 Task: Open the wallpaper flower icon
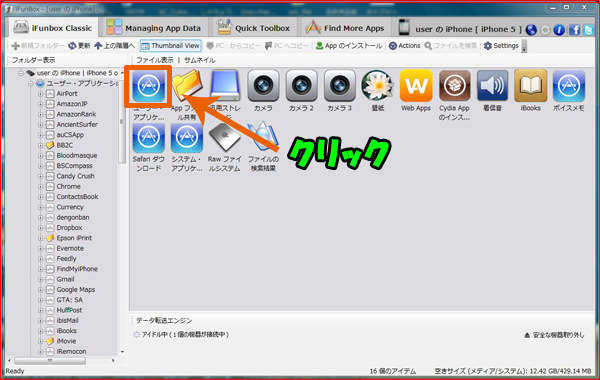(x=377, y=86)
